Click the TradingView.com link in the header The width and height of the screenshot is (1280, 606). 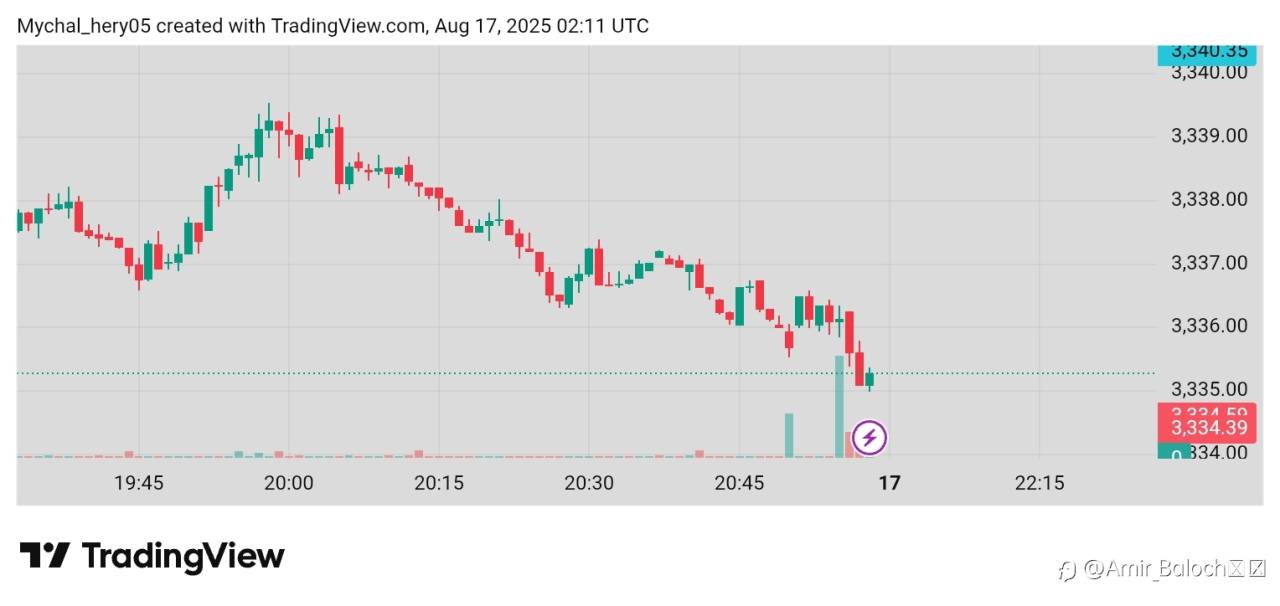coord(347,26)
